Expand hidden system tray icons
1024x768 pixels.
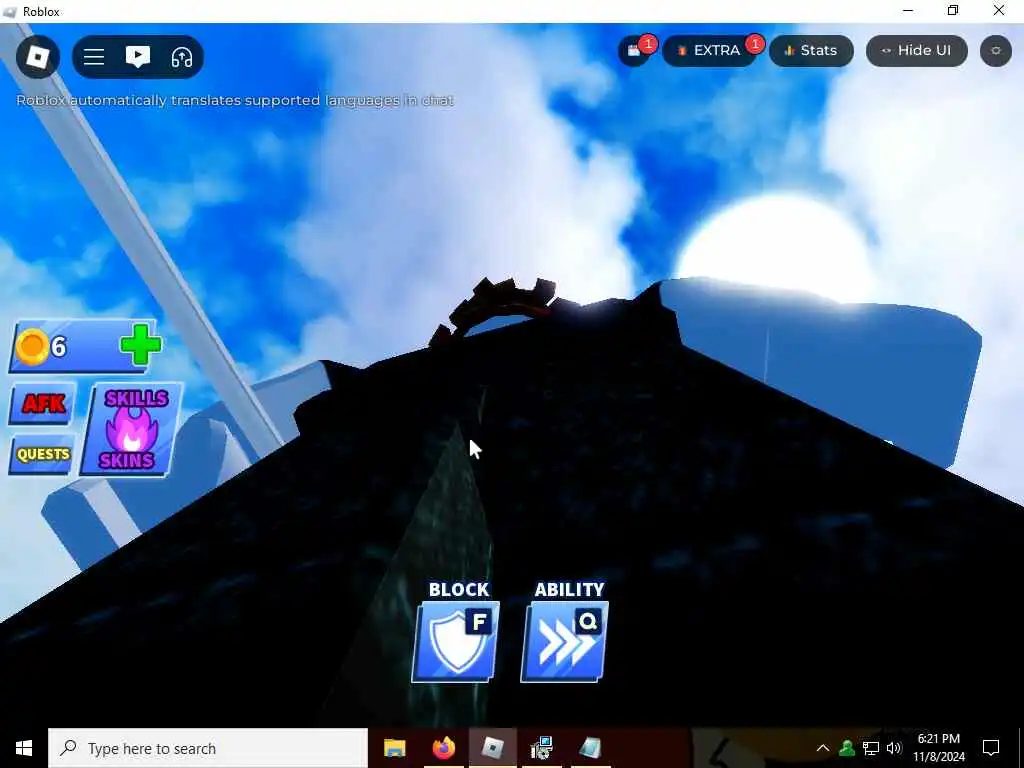(x=823, y=748)
